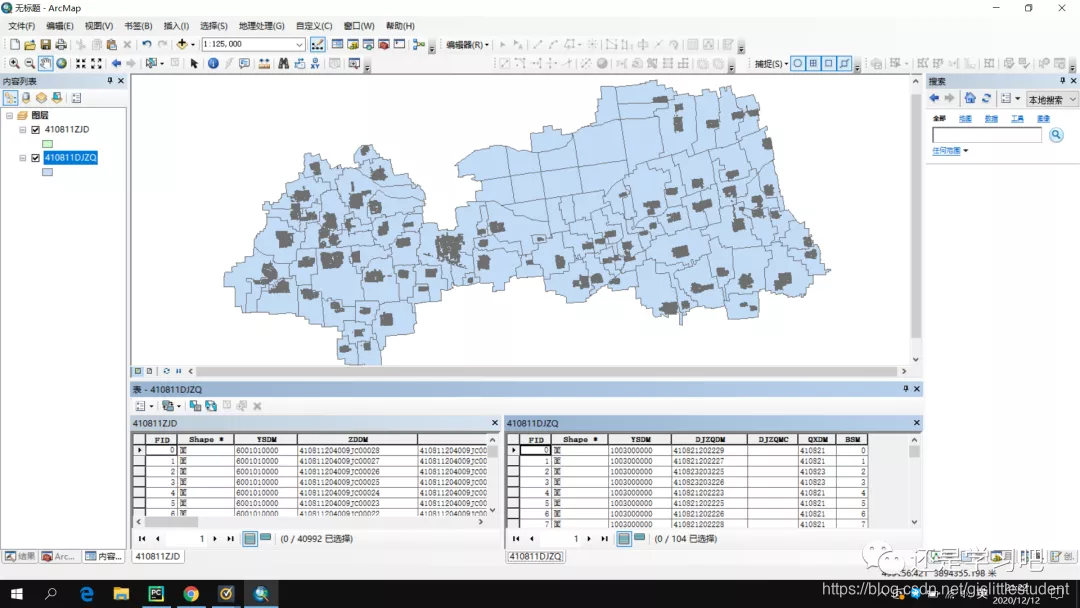Collapse the 图层 data frame tree node
The height and width of the screenshot is (608, 1080).
coord(9,116)
